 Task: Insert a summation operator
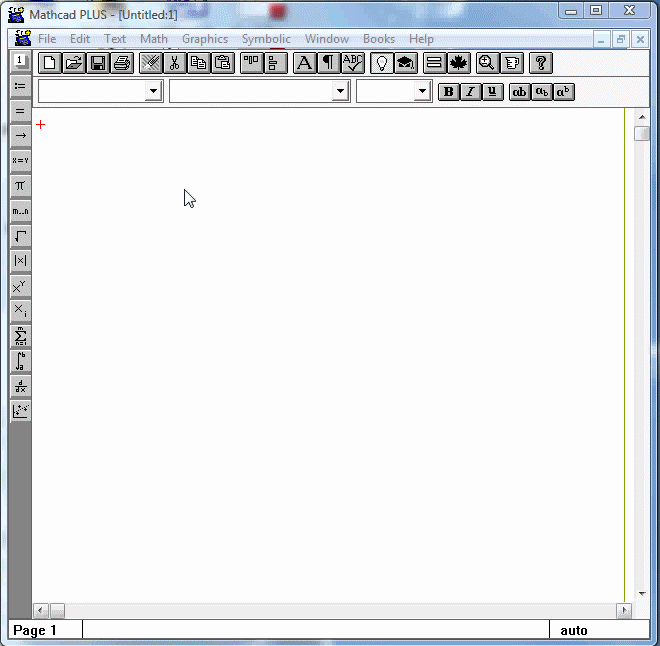[20, 336]
